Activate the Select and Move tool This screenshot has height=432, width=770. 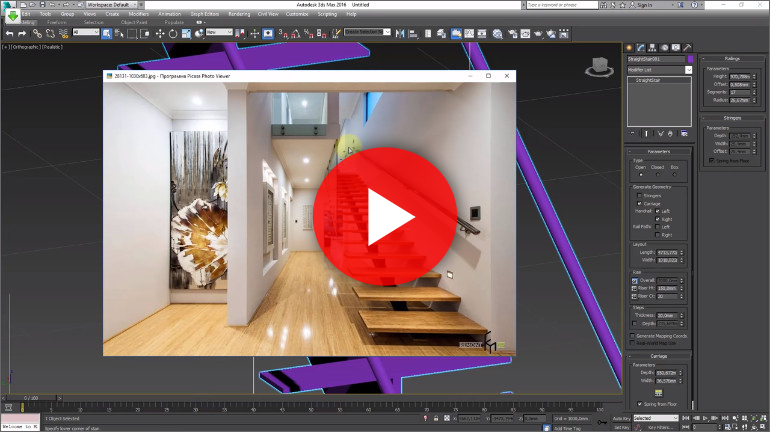coord(160,34)
